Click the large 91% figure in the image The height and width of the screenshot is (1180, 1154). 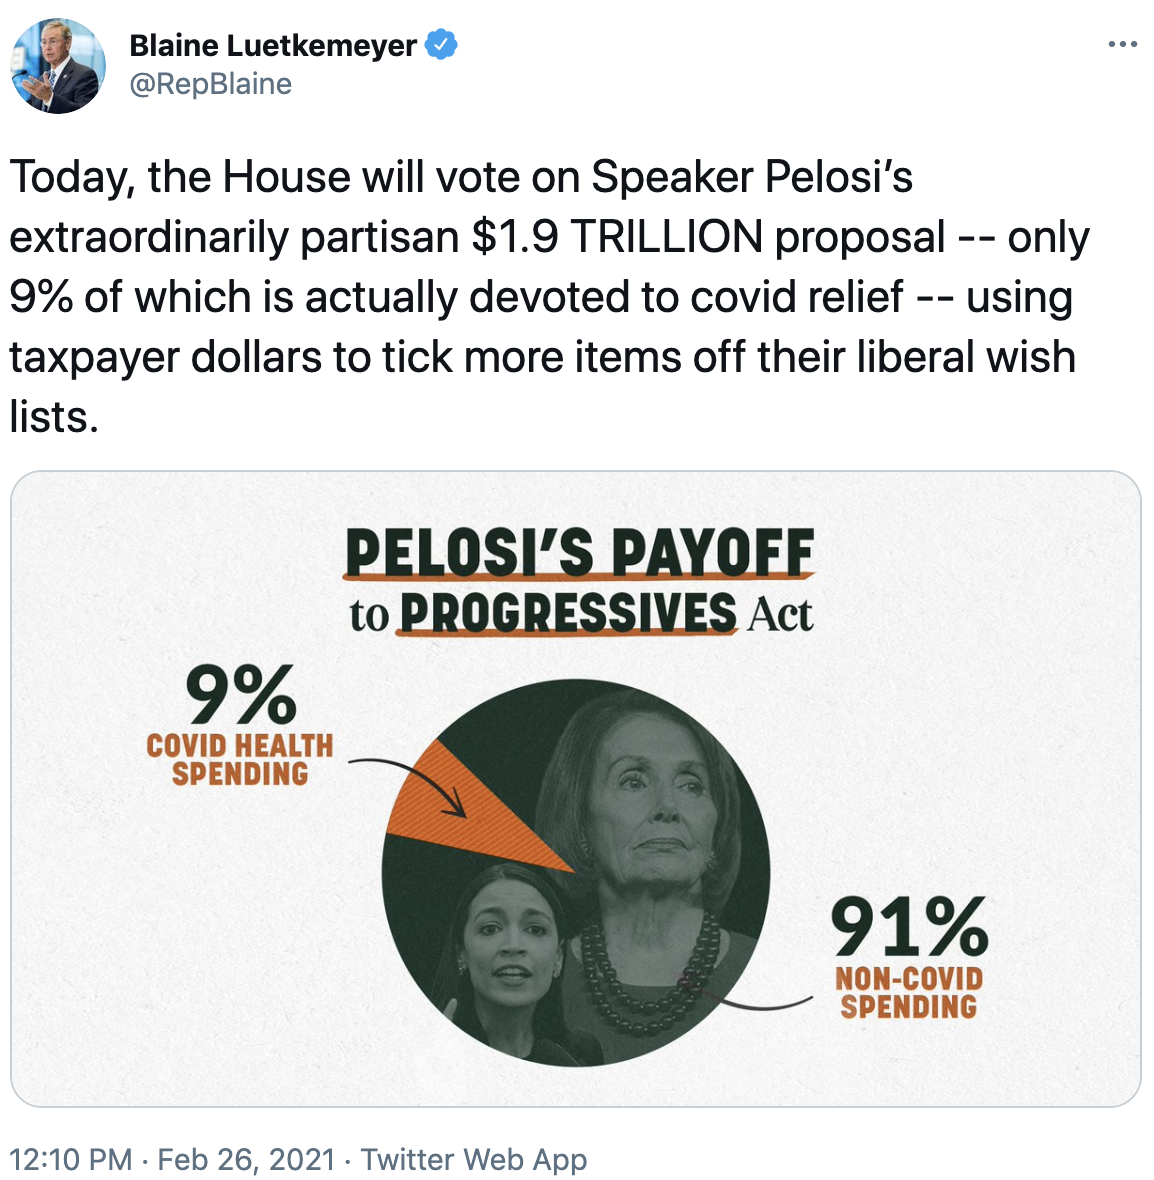pos(908,927)
